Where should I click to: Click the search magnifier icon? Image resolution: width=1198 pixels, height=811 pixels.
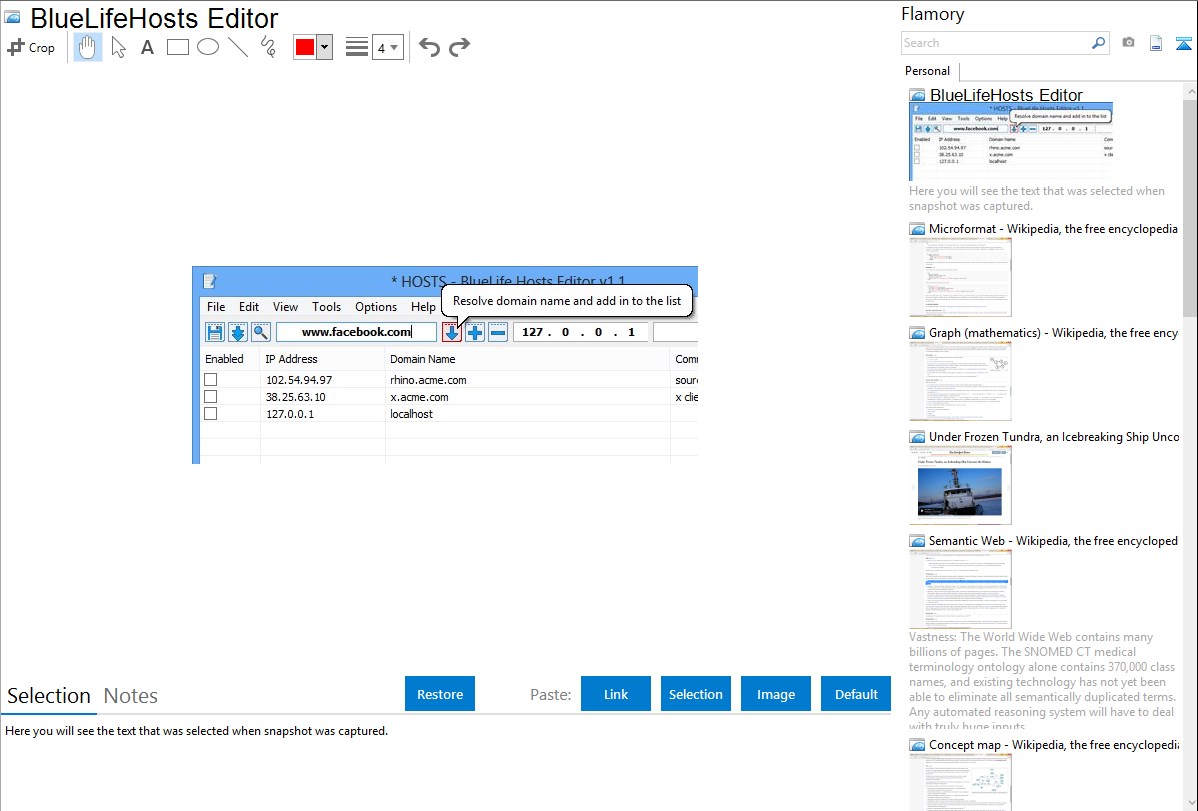click(x=1099, y=43)
